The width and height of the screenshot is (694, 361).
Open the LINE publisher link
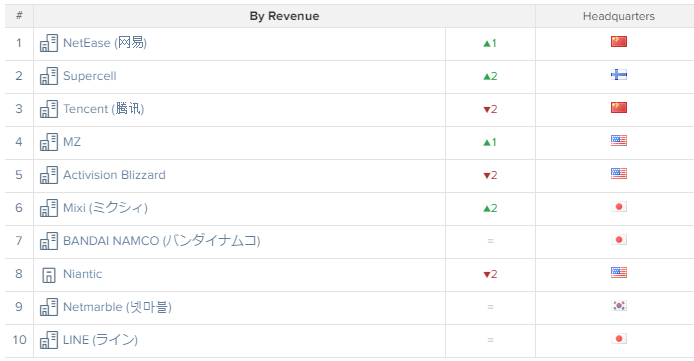[x=100, y=340]
